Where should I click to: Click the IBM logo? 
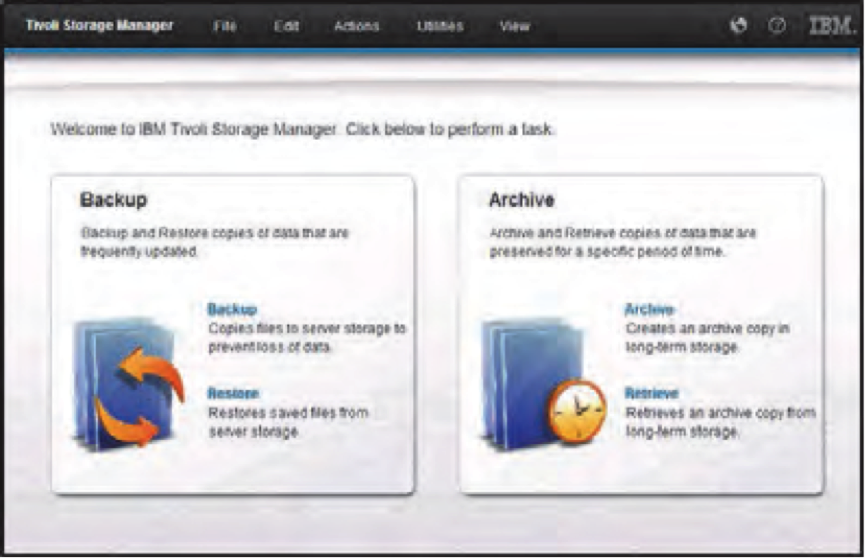[831, 25]
